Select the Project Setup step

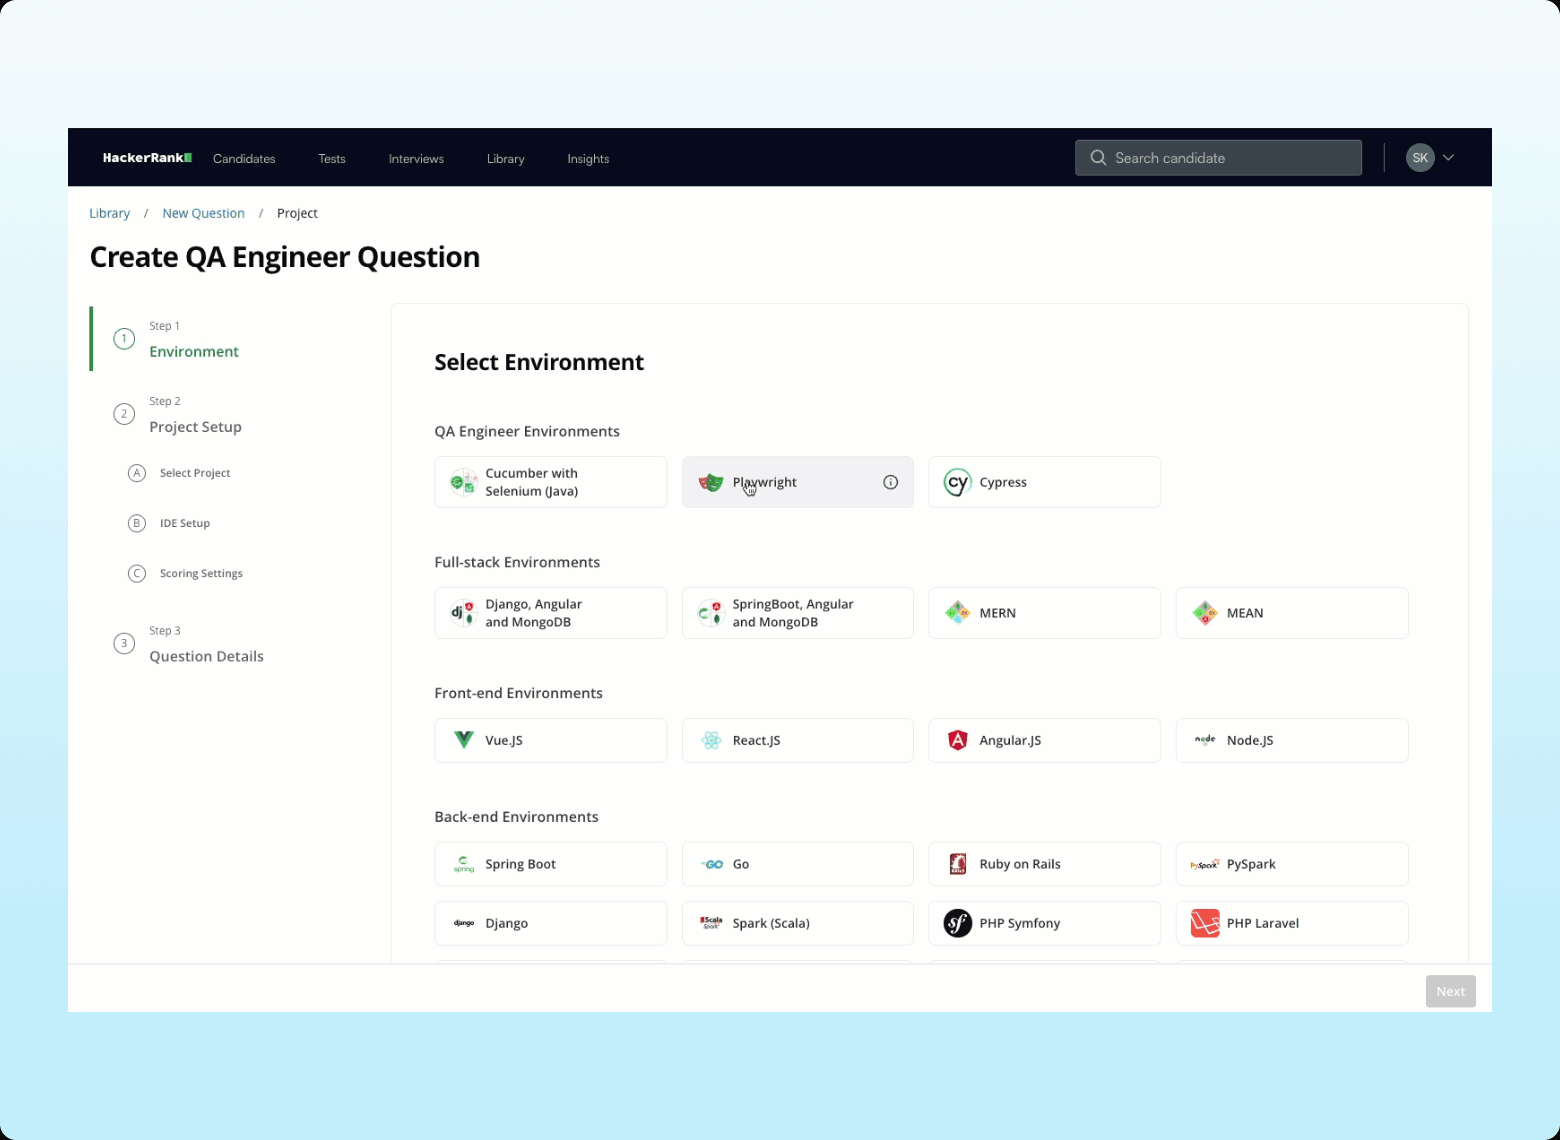195,427
